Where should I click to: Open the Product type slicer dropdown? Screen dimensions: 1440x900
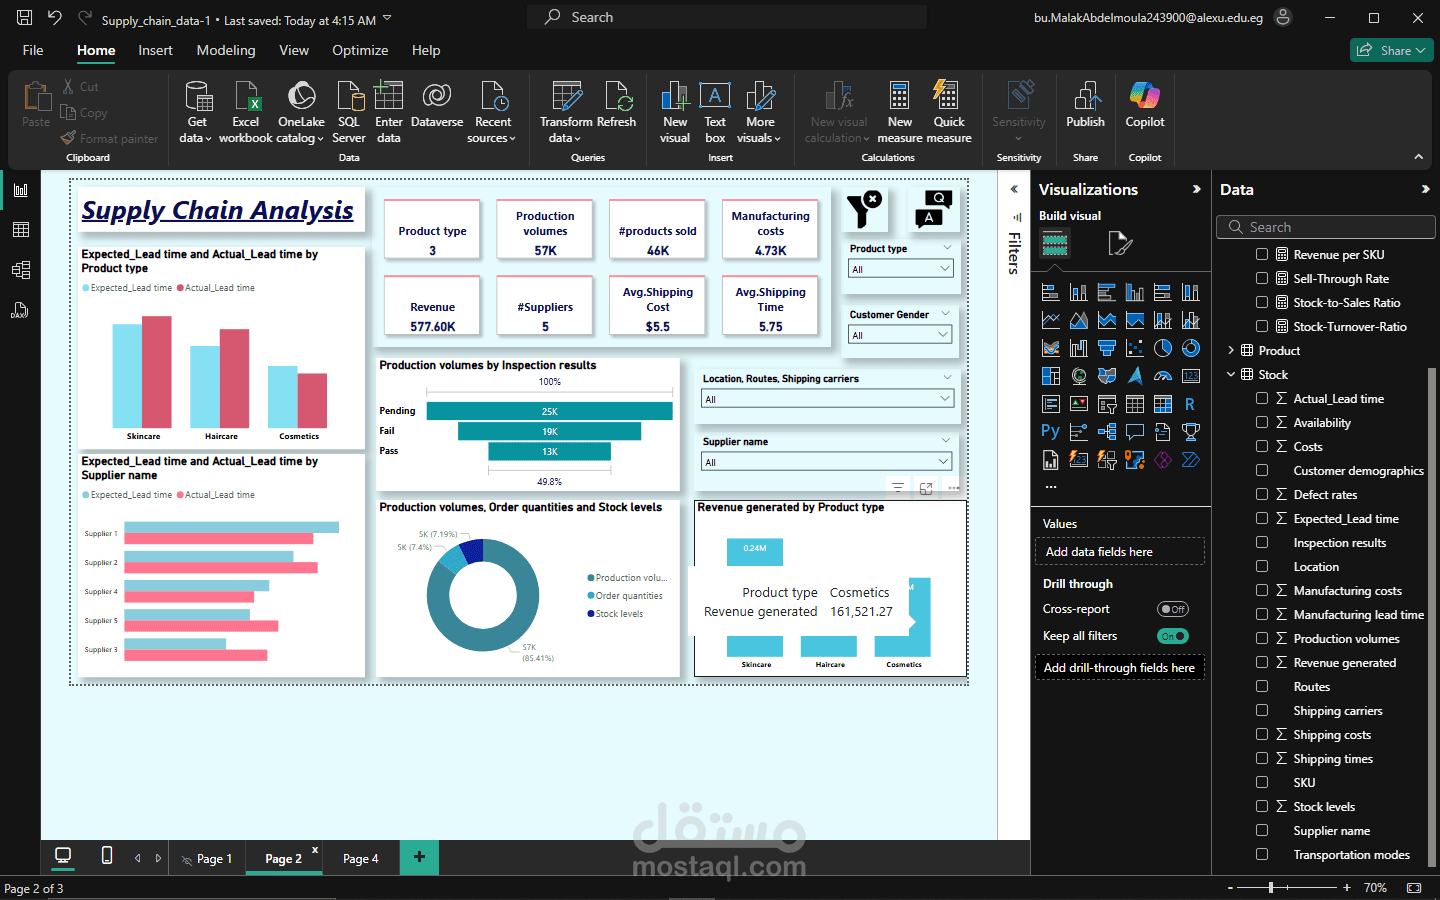[x=901, y=269]
